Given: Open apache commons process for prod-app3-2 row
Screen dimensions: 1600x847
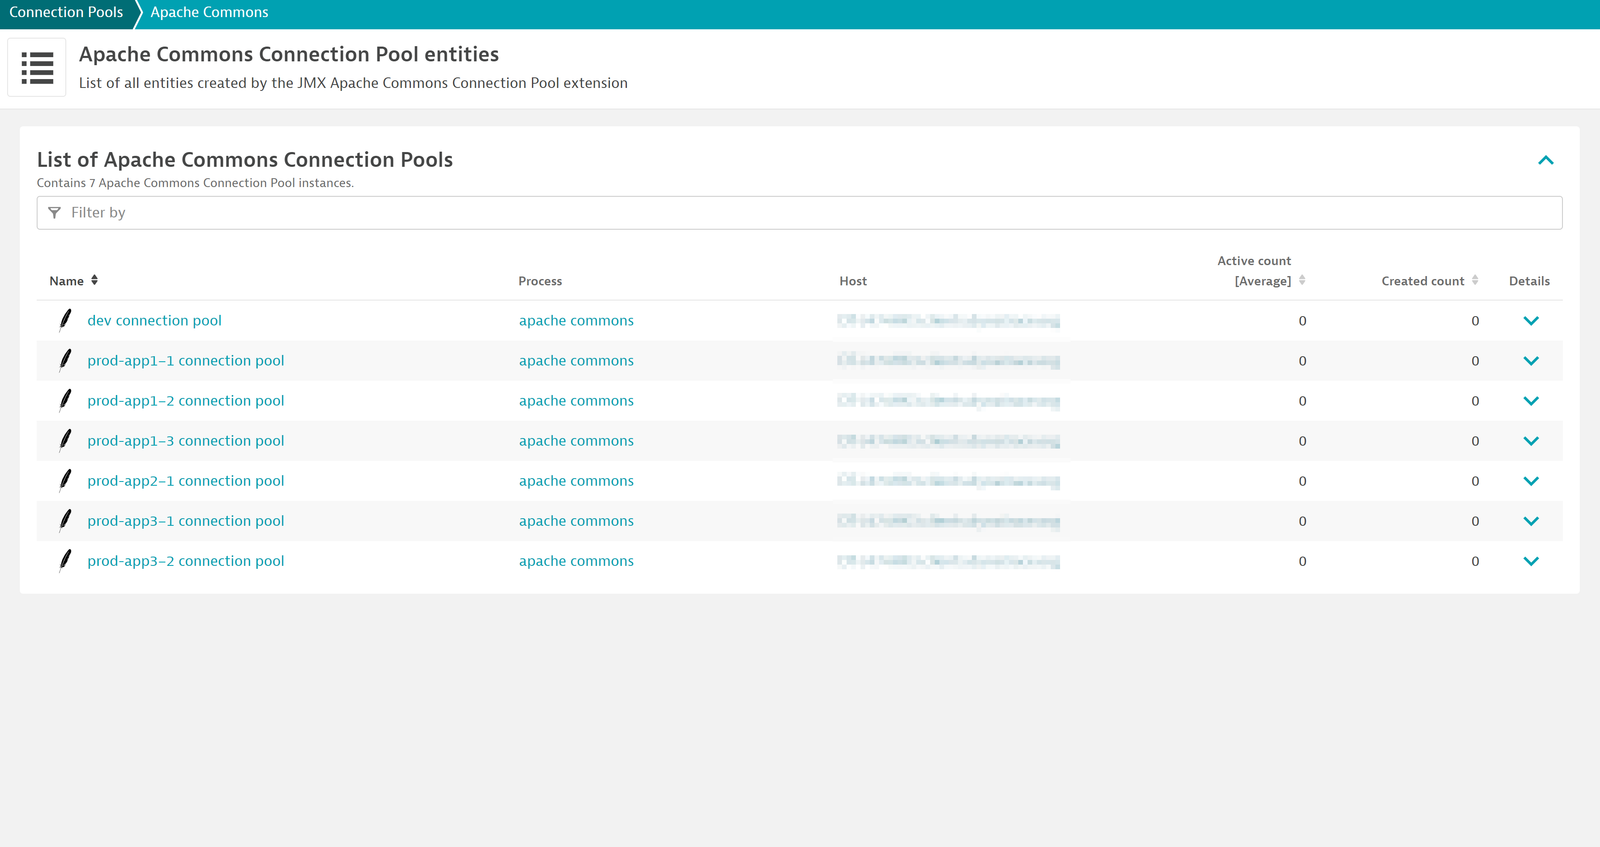Looking at the screenshot, I should pyautogui.click(x=576, y=561).
